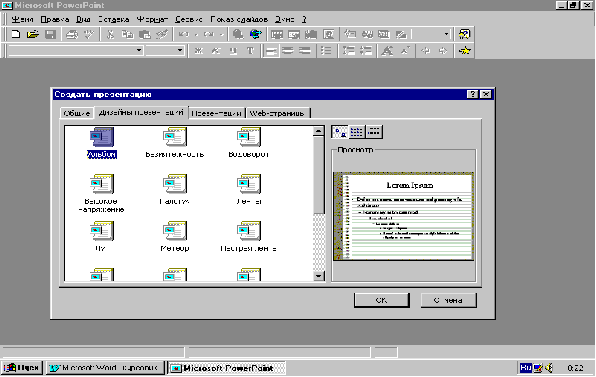
Task: Switch to list view mode
Action: point(357,132)
